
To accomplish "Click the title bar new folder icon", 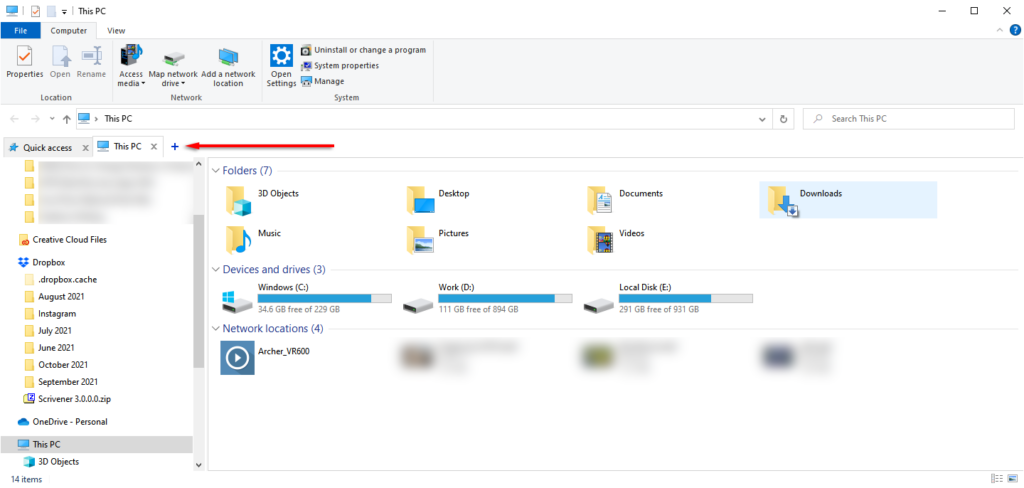I will pyautogui.click(x=52, y=10).
